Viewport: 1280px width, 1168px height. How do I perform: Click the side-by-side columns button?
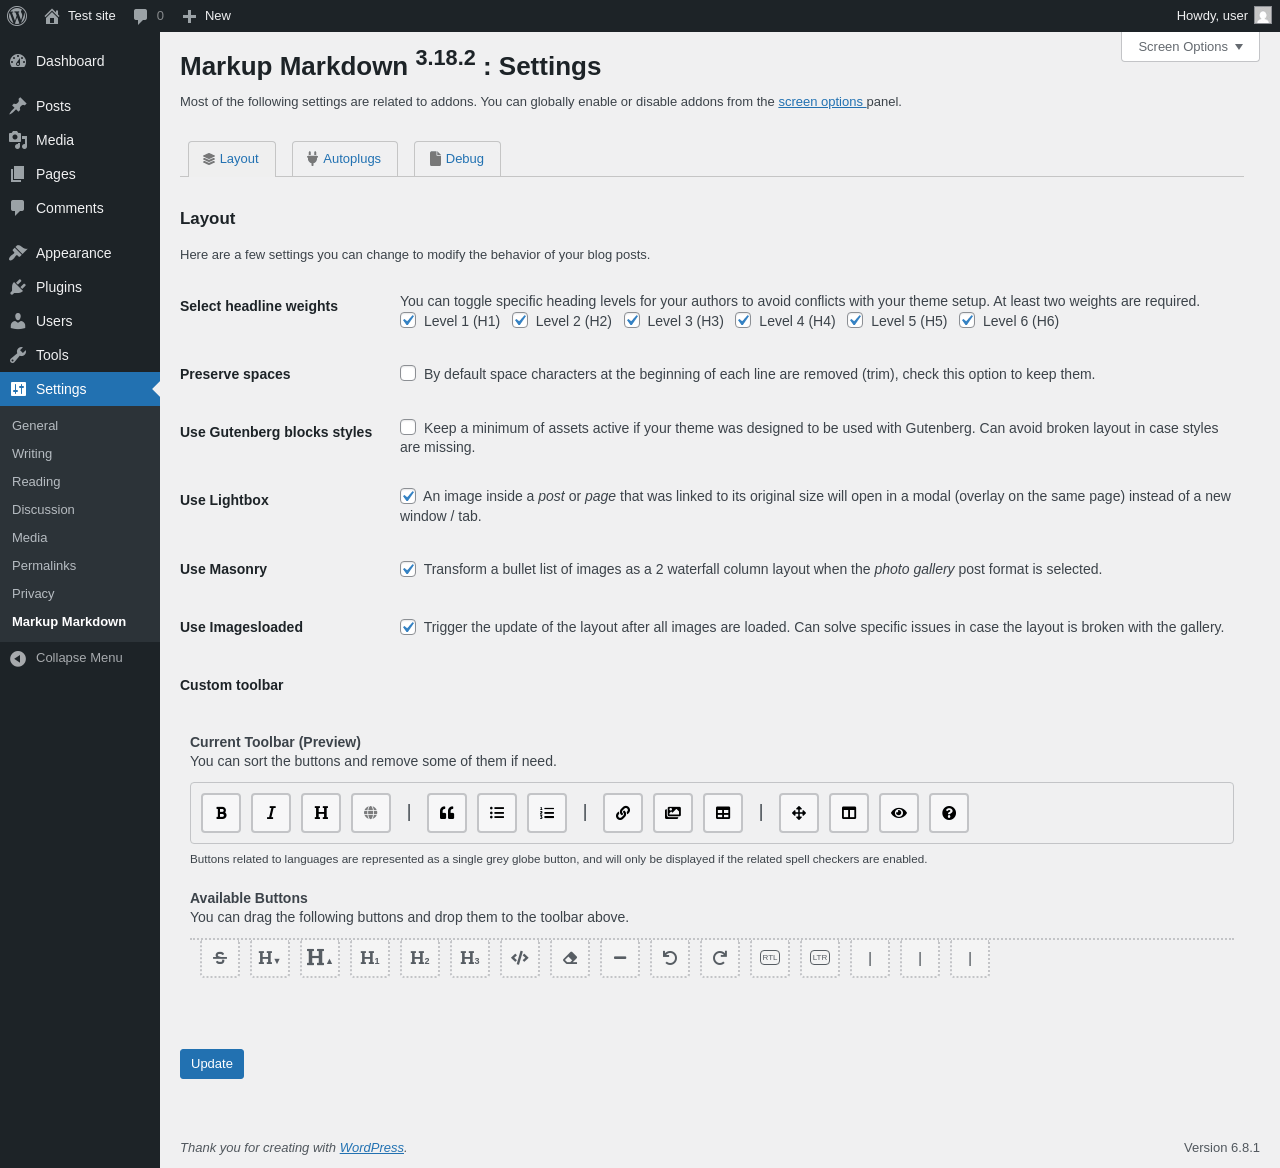(x=849, y=813)
